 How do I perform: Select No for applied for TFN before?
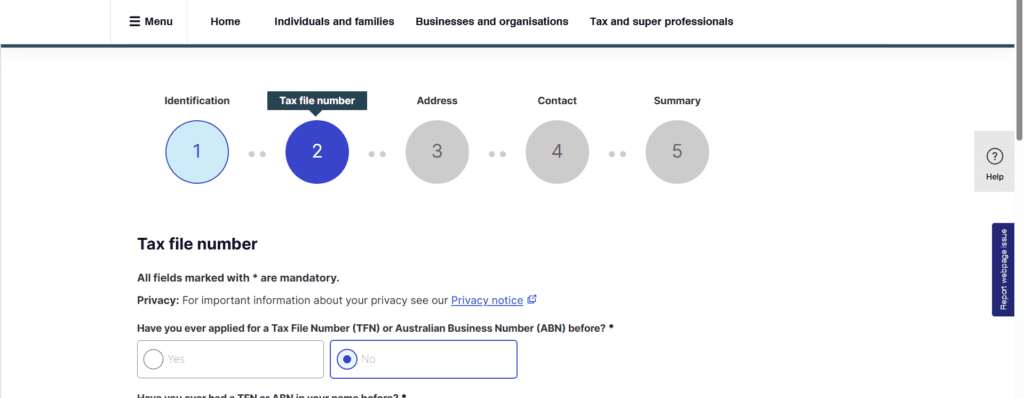(424, 359)
